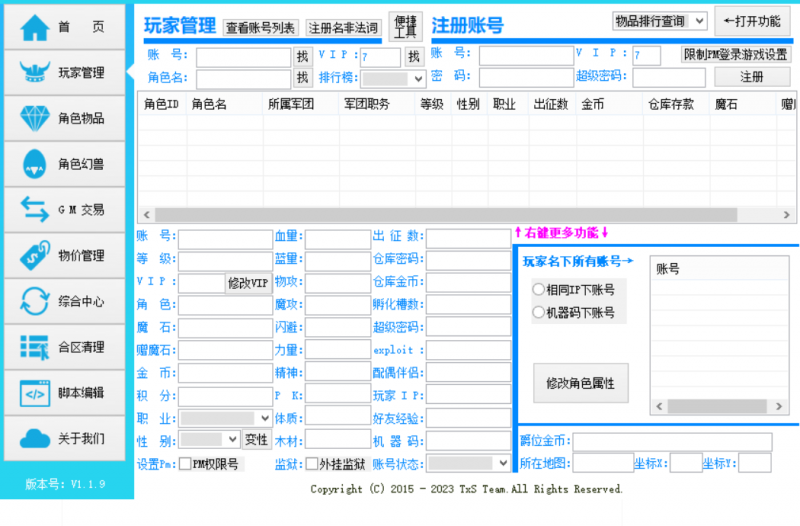Click the egg role pets icon
This screenshot has height=526, width=800.
tap(35, 164)
